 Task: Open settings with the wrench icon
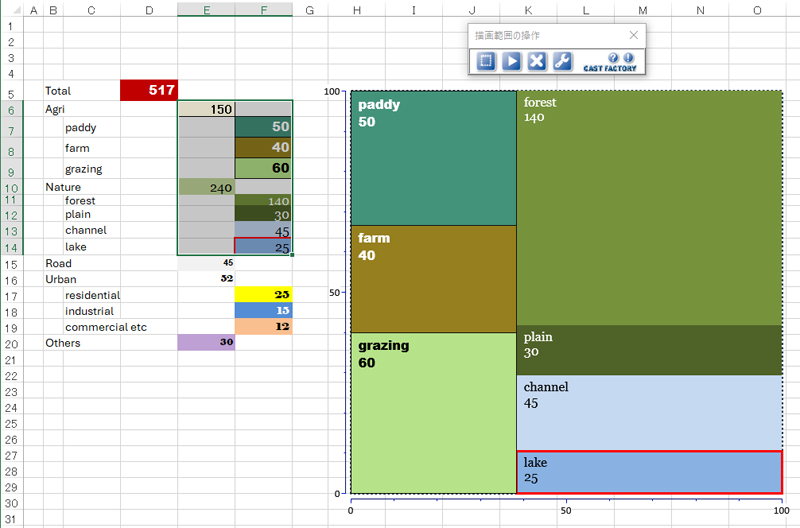(x=562, y=61)
